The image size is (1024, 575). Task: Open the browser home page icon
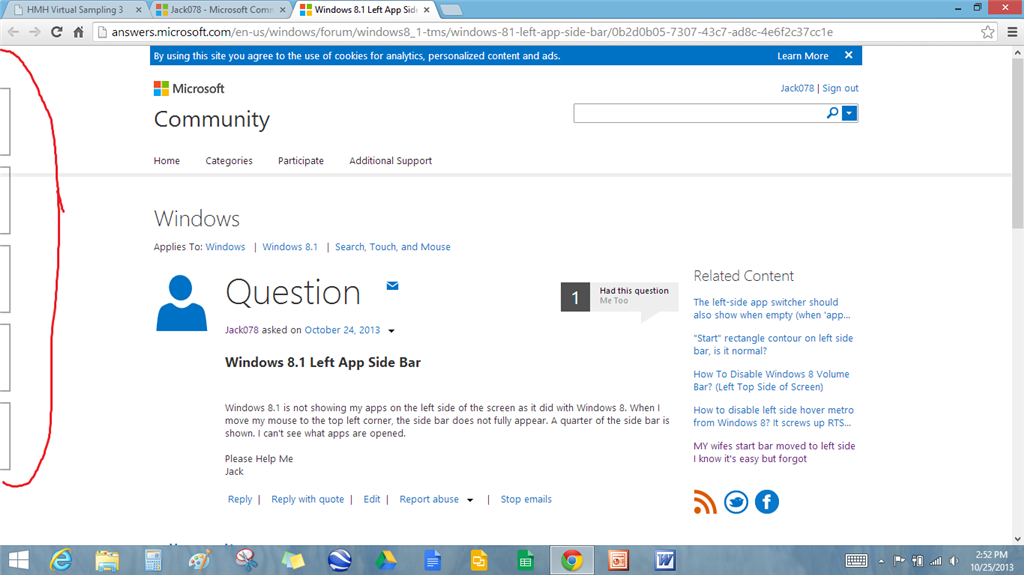tap(78, 32)
